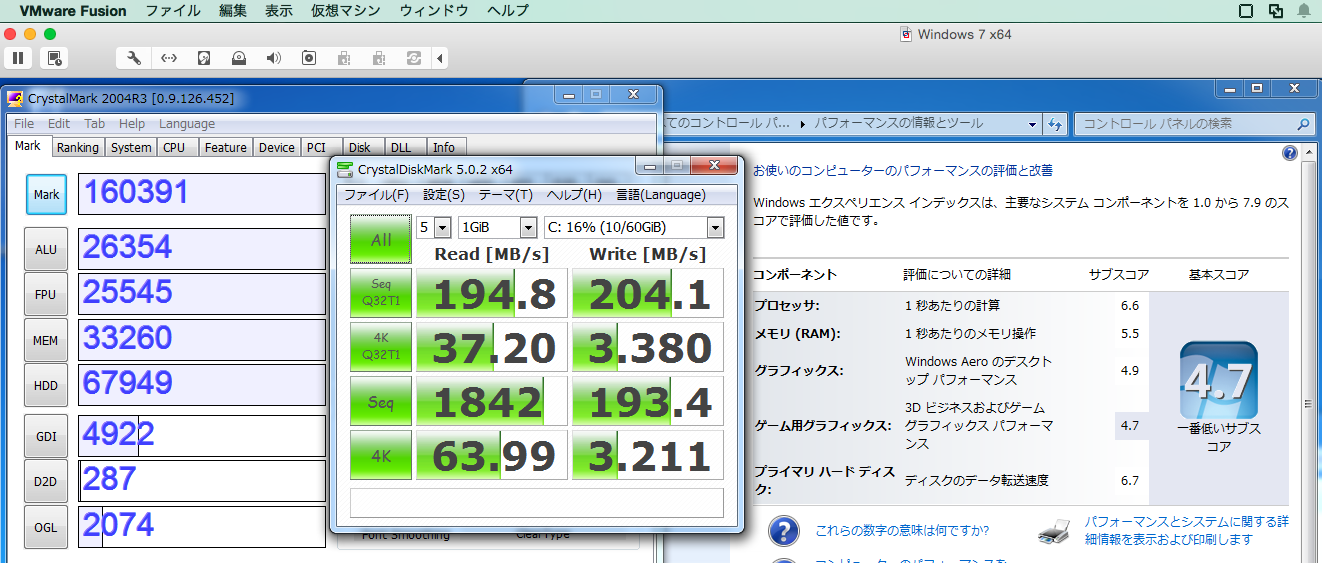This screenshot has height=563, width=1322.
Task: Open the 仮想マシン menu in macOS menu bar
Action: coord(346,11)
